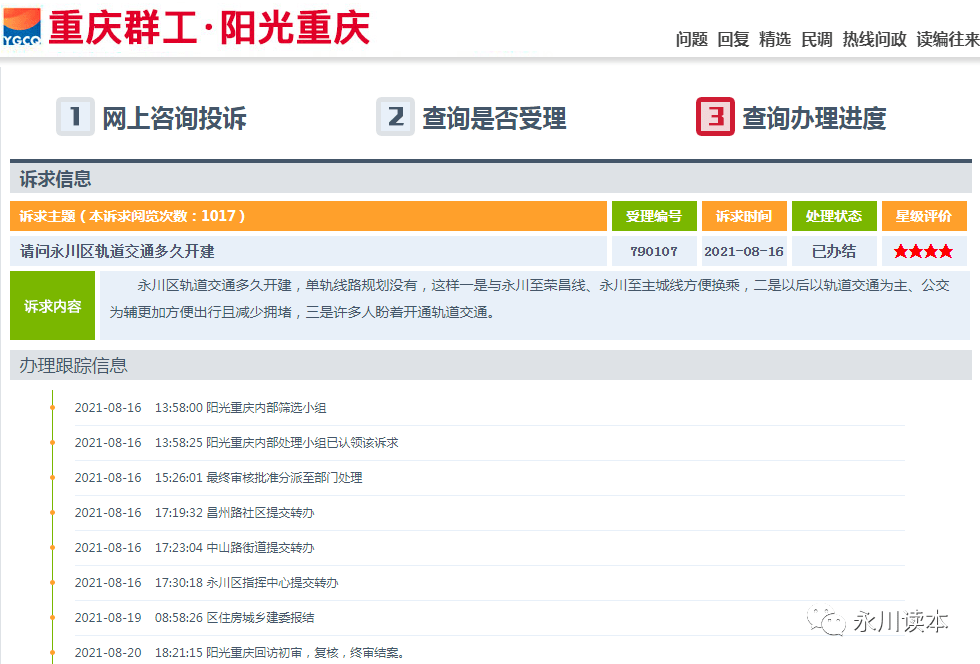Image resolution: width=980 pixels, height=664 pixels.
Task: Click the 诉求主题 orange header cell
Action: (308, 216)
